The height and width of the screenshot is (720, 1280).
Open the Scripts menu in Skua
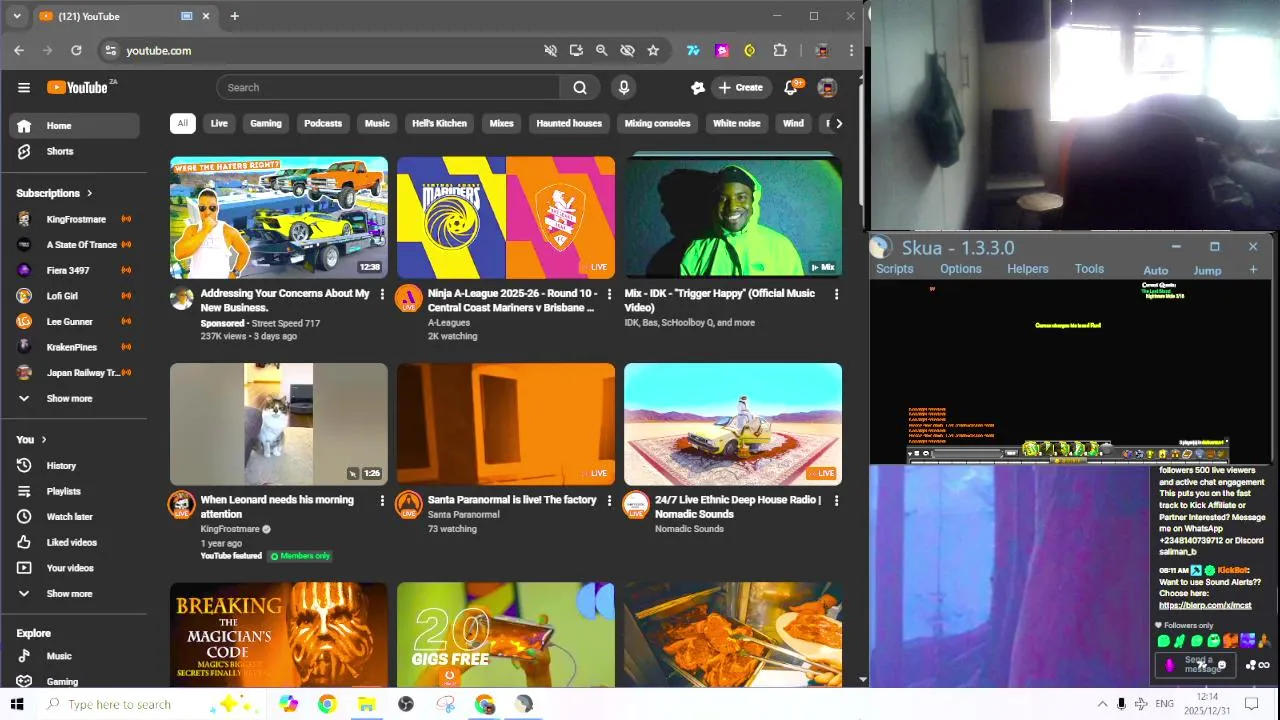894,269
